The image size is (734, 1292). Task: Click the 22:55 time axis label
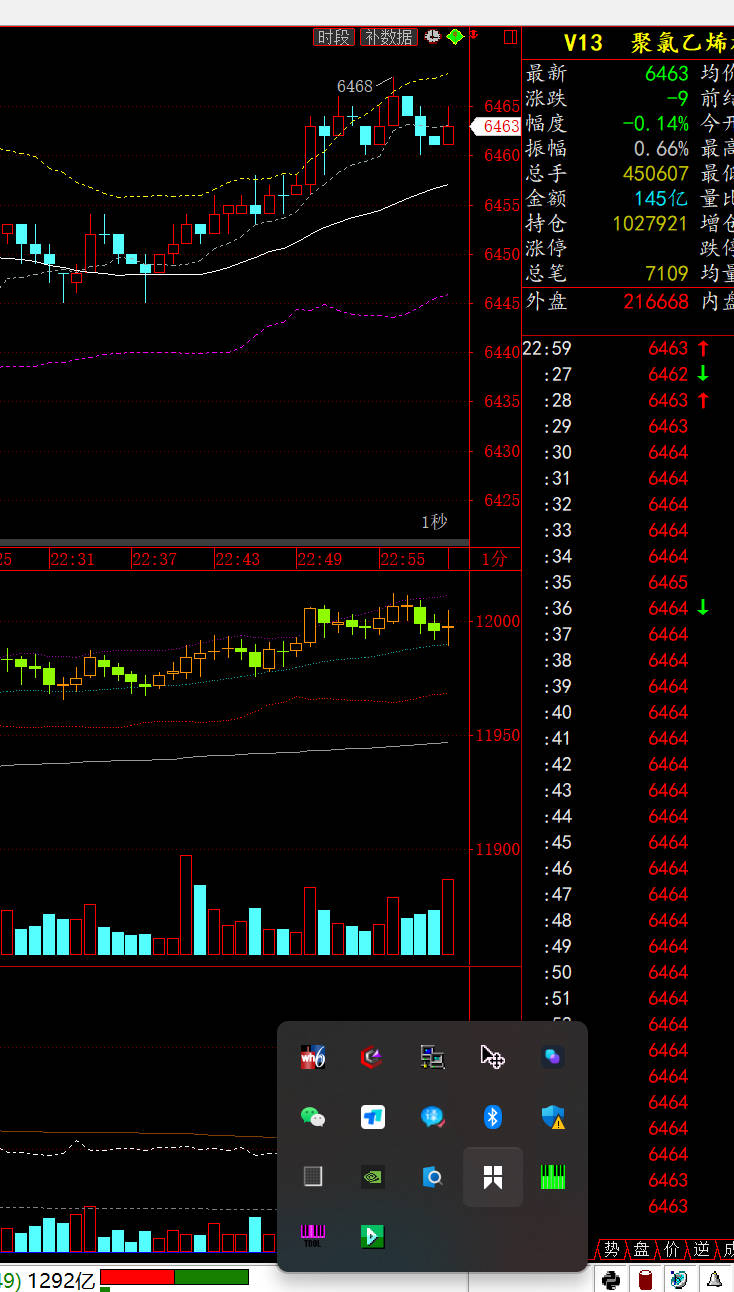[403, 559]
